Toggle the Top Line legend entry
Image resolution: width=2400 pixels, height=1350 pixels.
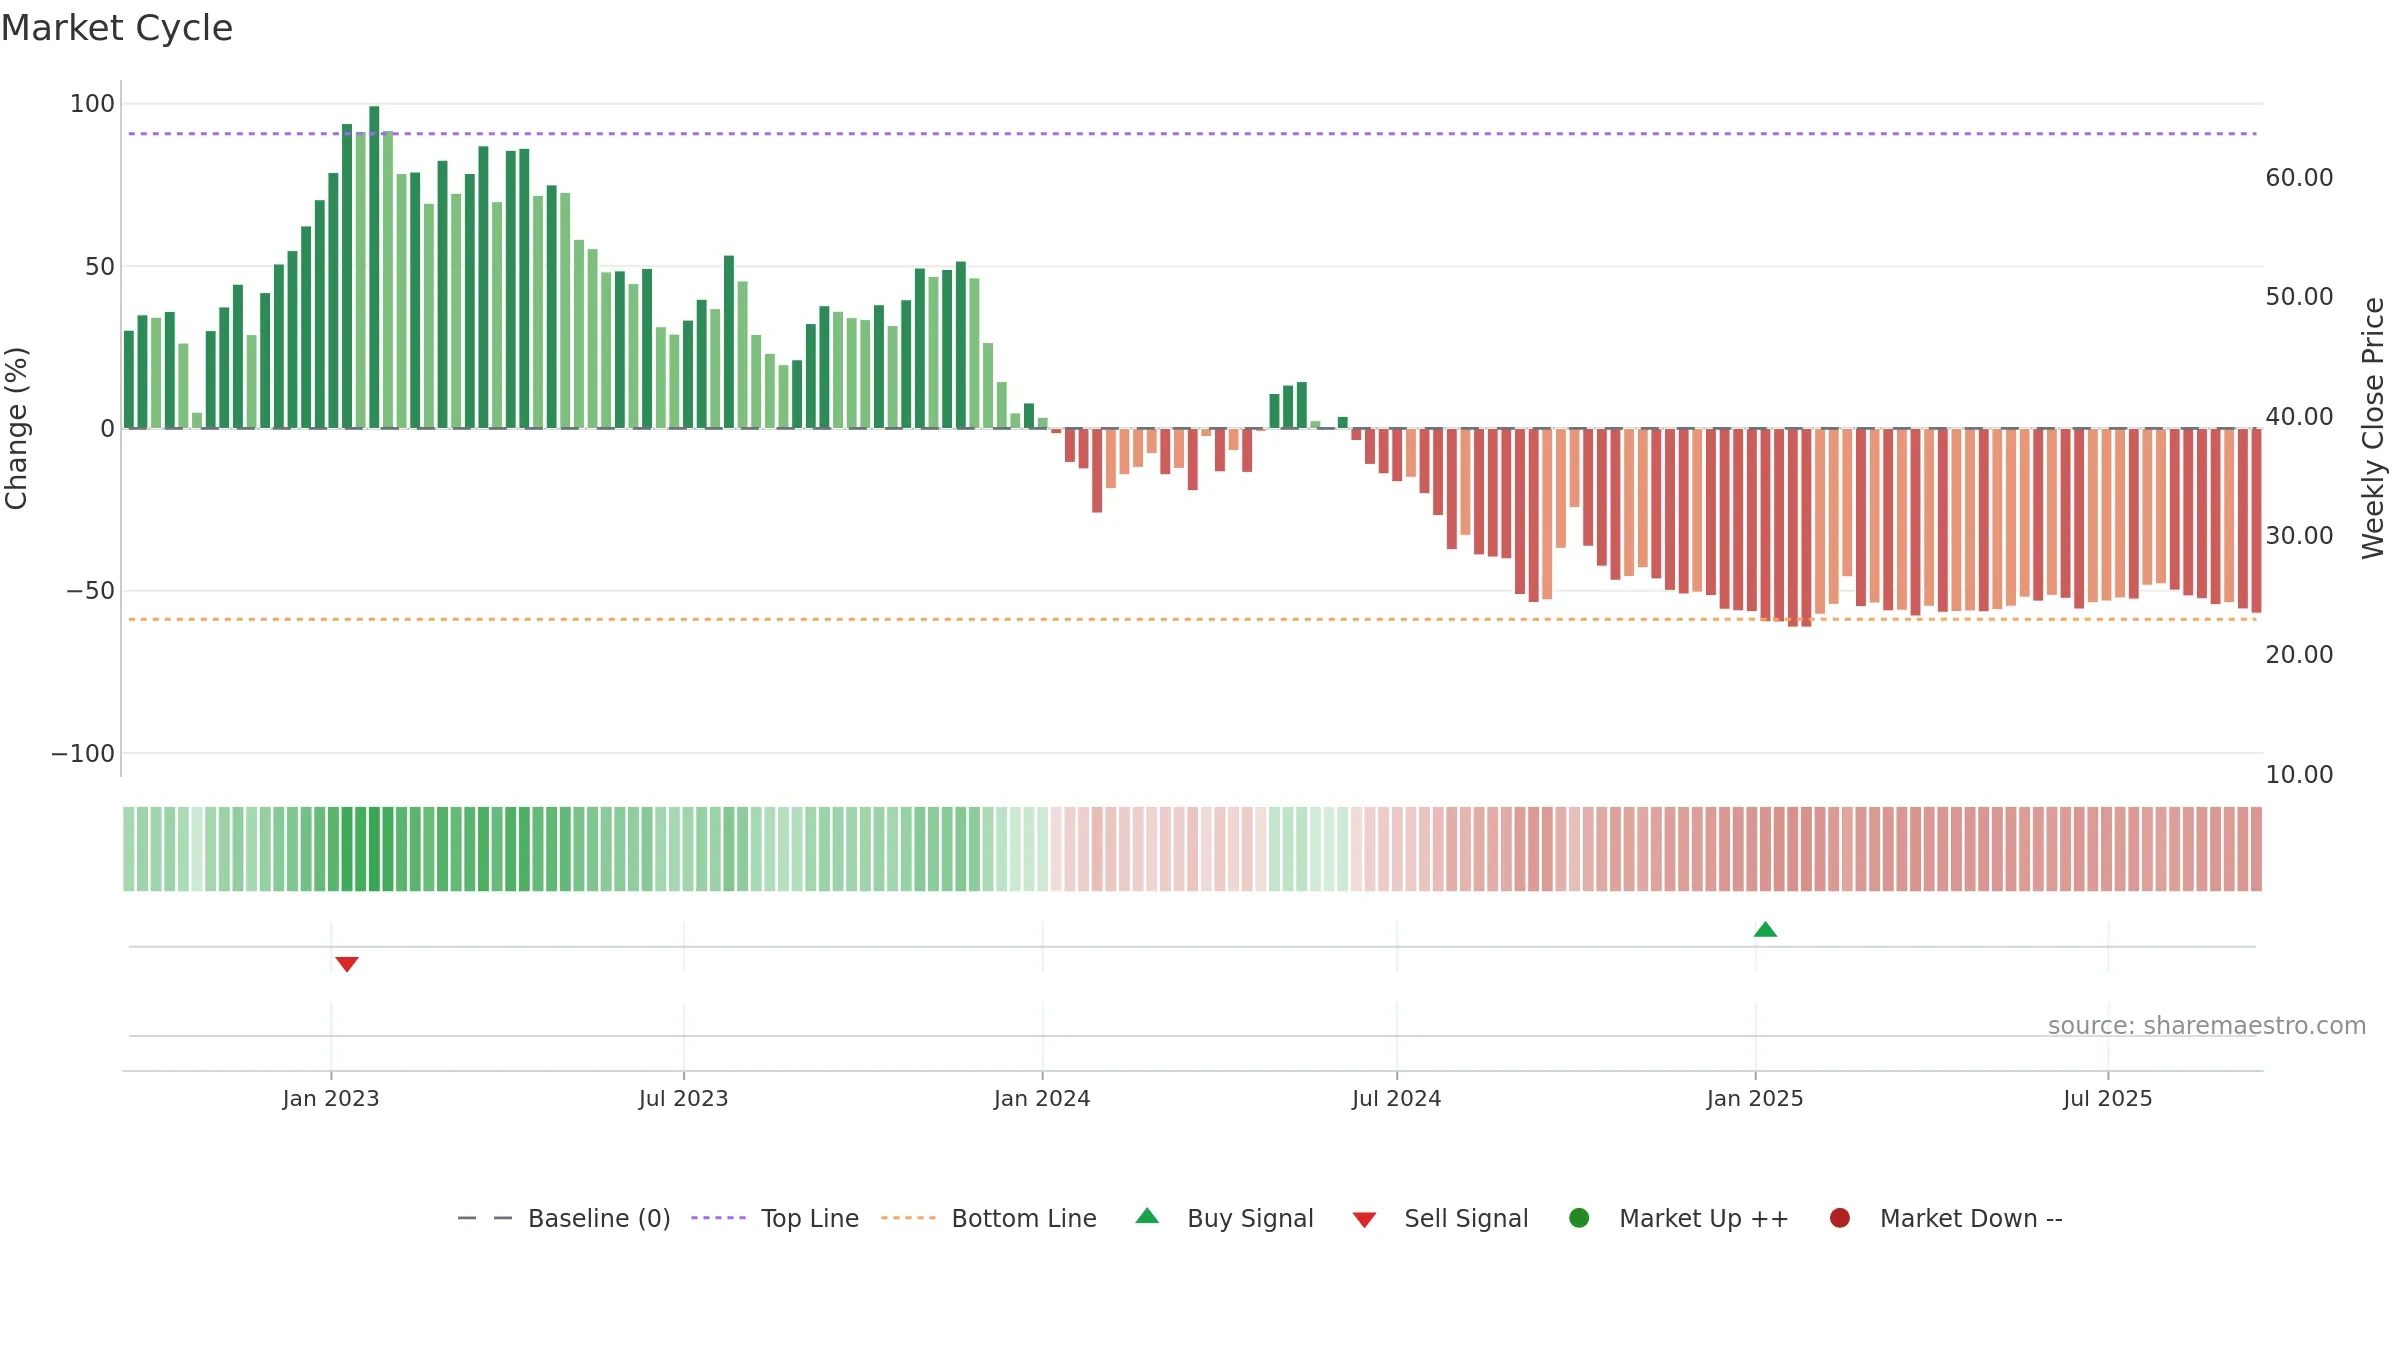click(x=775, y=1219)
